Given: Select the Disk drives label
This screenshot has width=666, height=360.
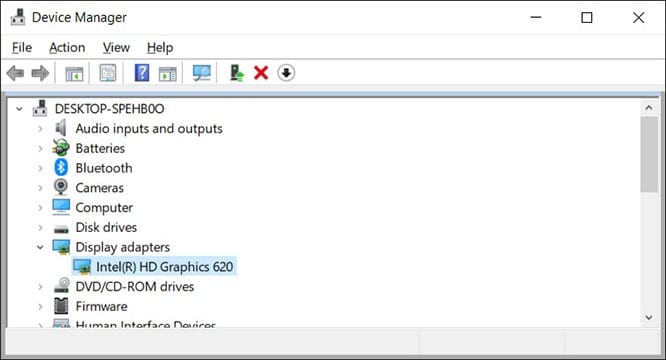Looking at the screenshot, I should pyautogui.click(x=106, y=227).
